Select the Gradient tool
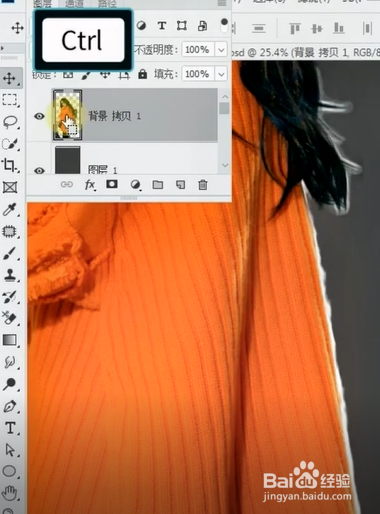This screenshot has width=380, height=514. tap(9, 340)
